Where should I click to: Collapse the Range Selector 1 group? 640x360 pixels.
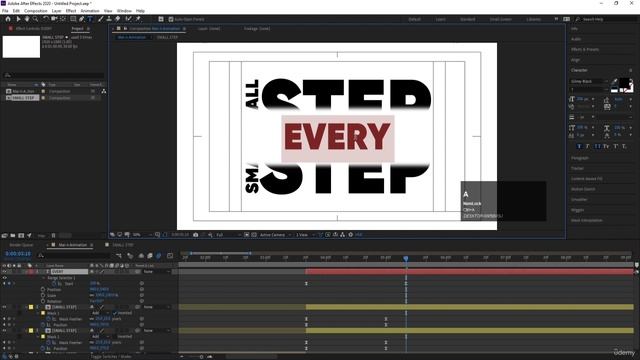(x=44, y=278)
